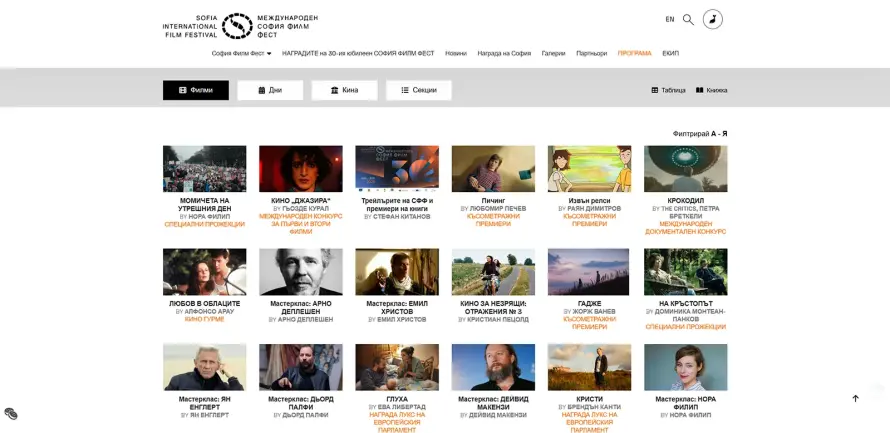Viewport: 890px width, 433px height.
Task: Open the КРОКОДИЛ film thumbnail
Action: [x=686, y=169]
